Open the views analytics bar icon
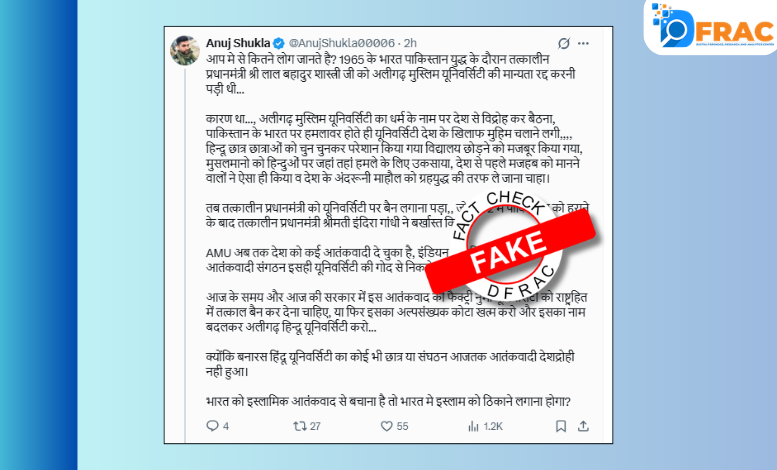The height and width of the screenshot is (470, 777). tap(474, 426)
